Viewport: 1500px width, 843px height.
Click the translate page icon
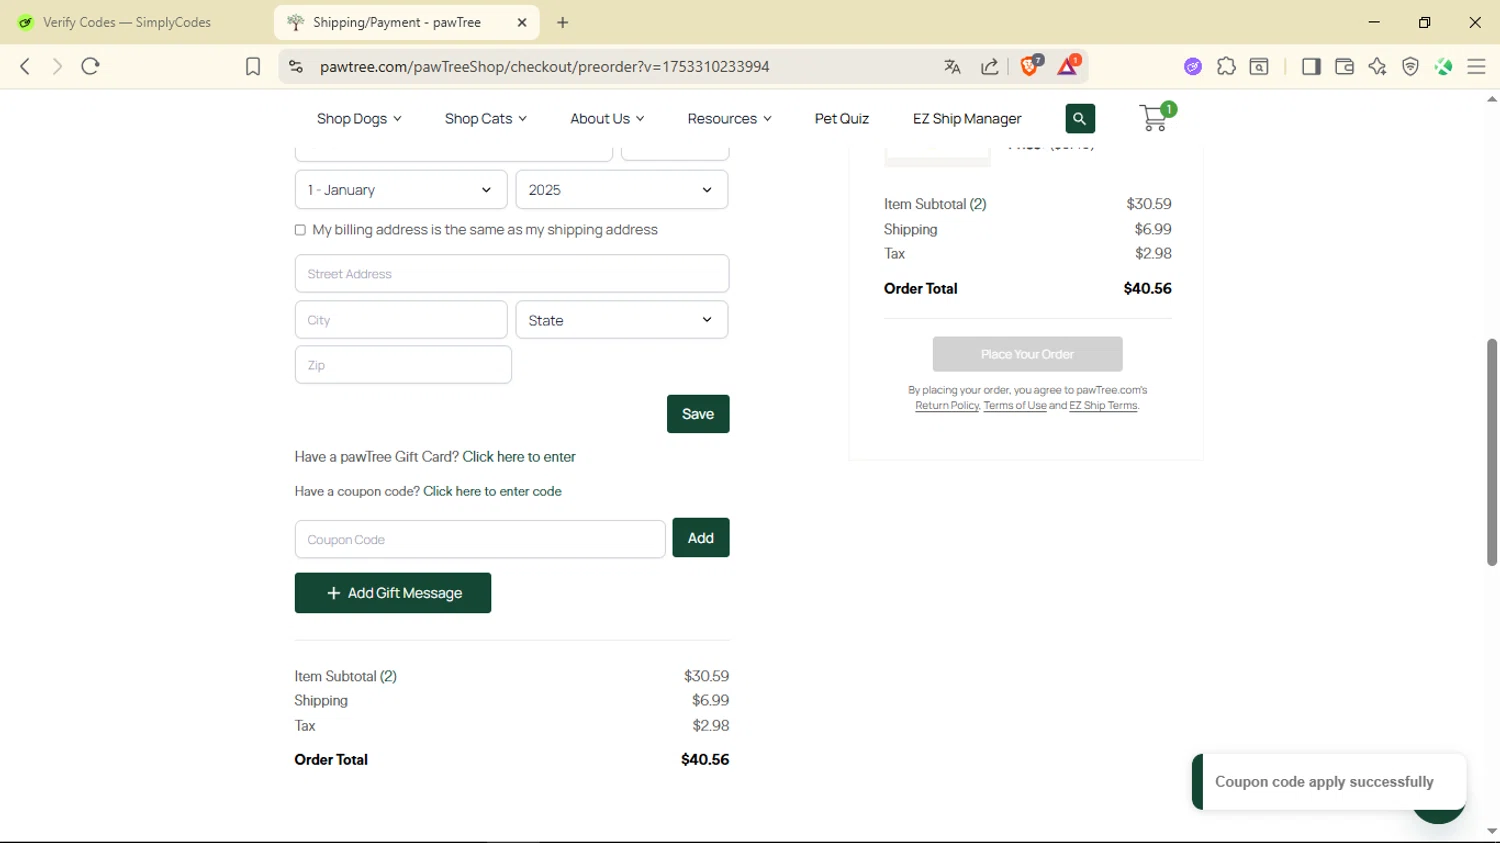pyautogui.click(x=952, y=67)
